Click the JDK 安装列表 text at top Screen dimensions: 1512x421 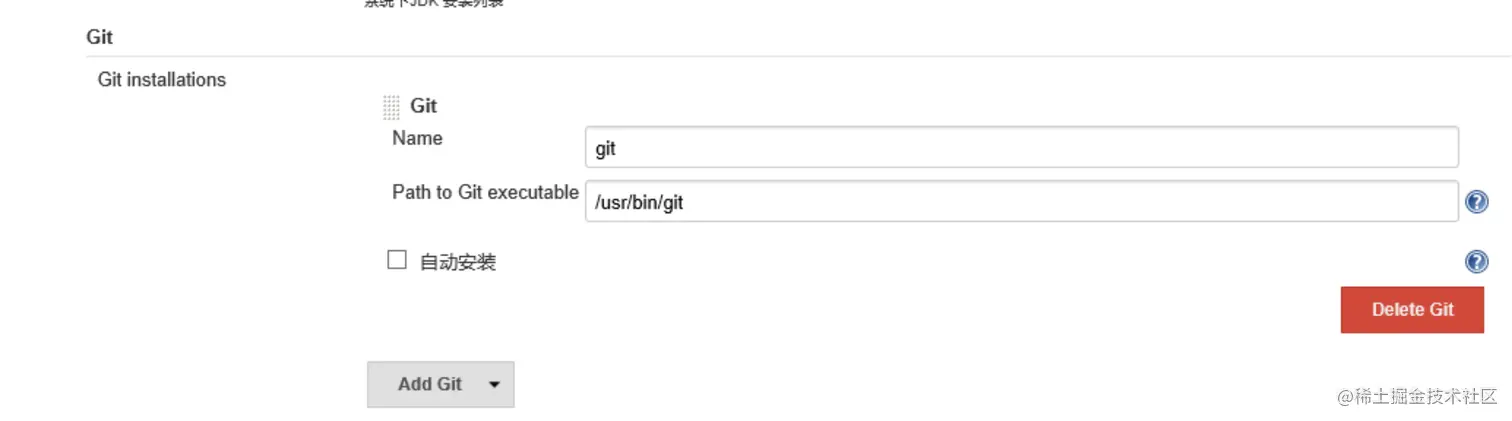pyautogui.click(x=434, y=3)
